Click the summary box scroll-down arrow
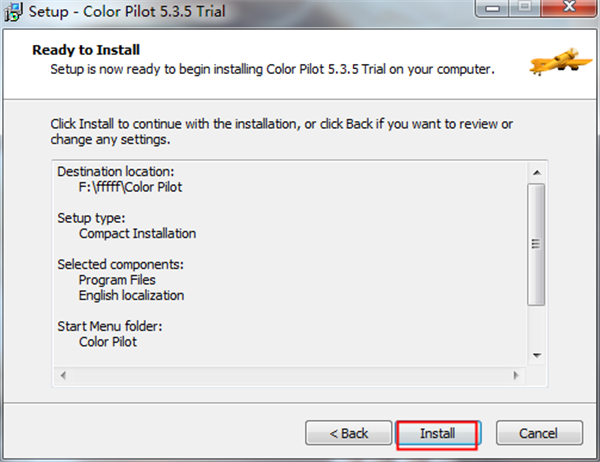 tap(537, 355)
